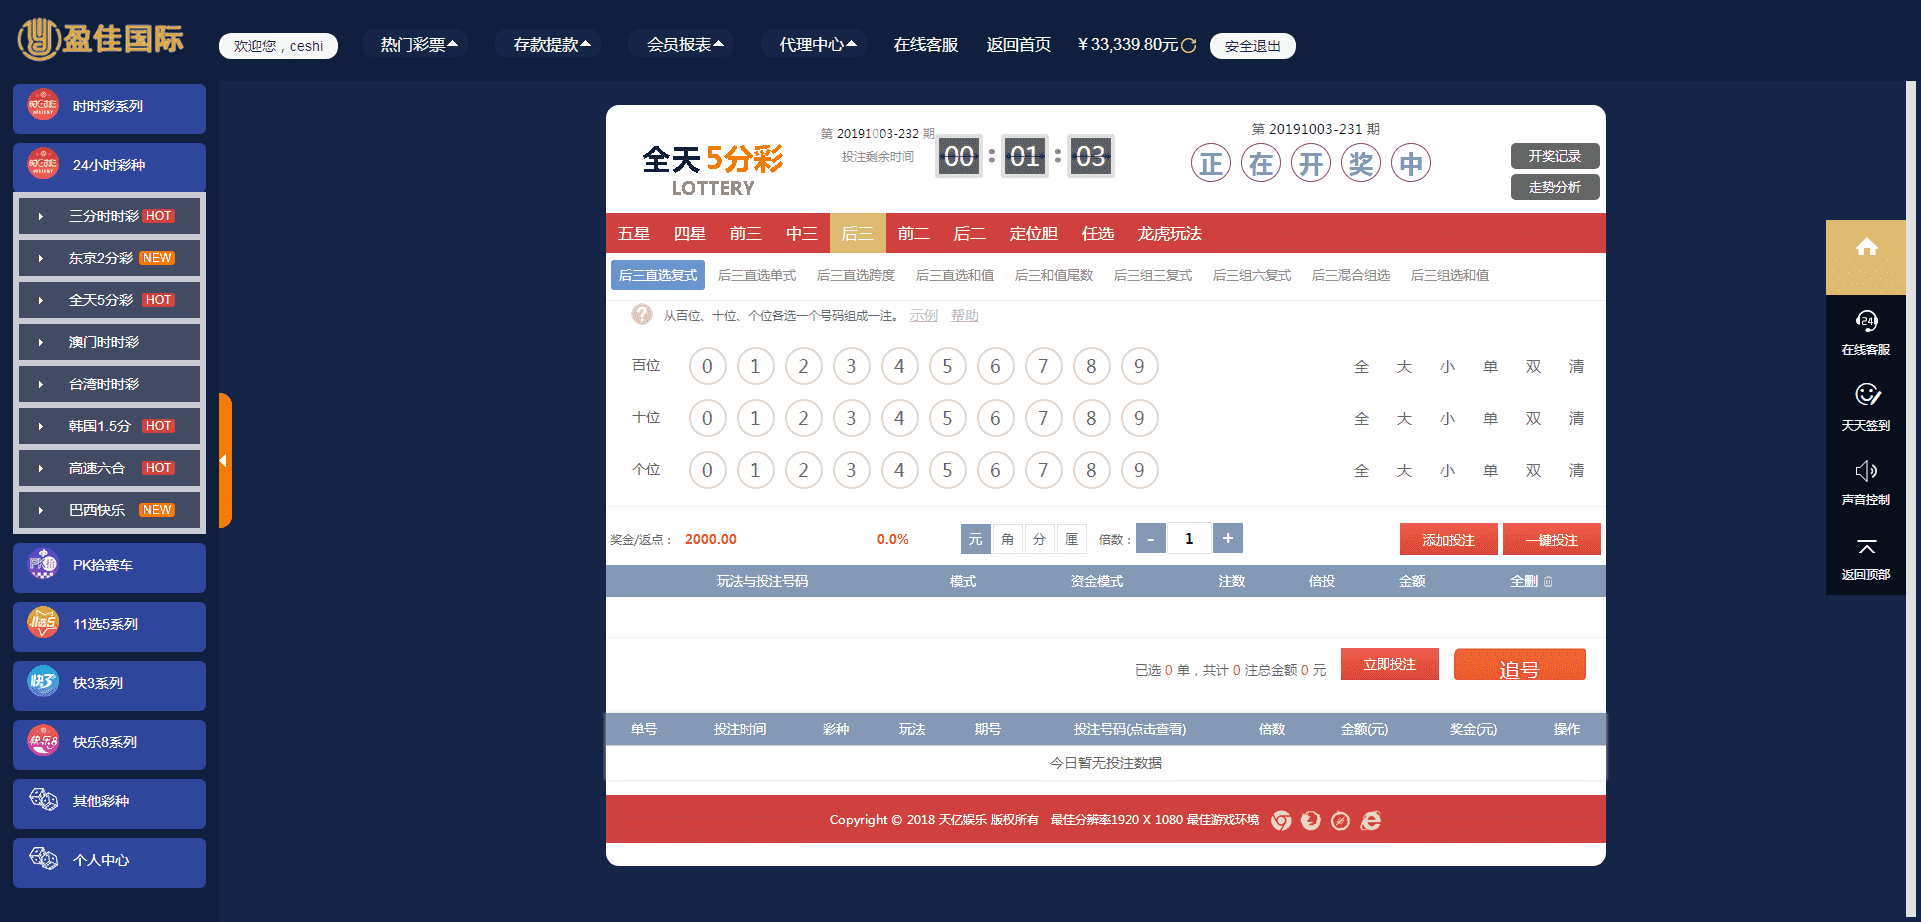Image resolution: width=1921 pixels, height=922 pixels.
Task: Select number 8 in the 十位 row
Action: [1091, 419]
